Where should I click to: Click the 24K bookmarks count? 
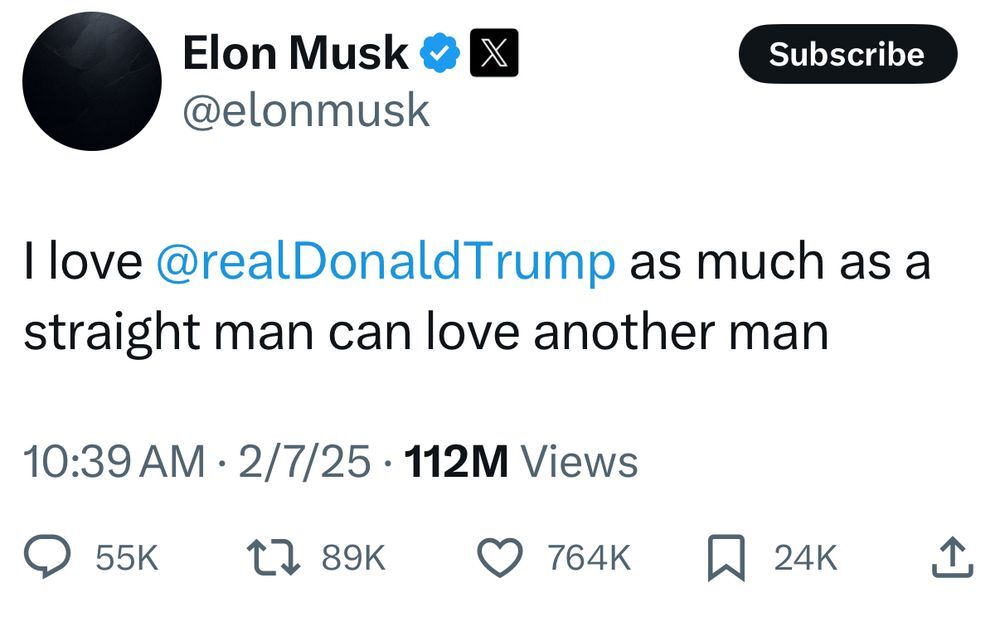[805, 558]
